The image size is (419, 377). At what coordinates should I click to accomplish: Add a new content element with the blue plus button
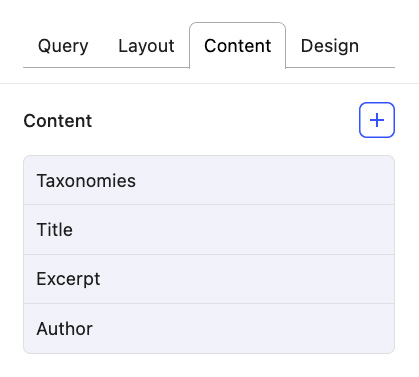point(377,120)
